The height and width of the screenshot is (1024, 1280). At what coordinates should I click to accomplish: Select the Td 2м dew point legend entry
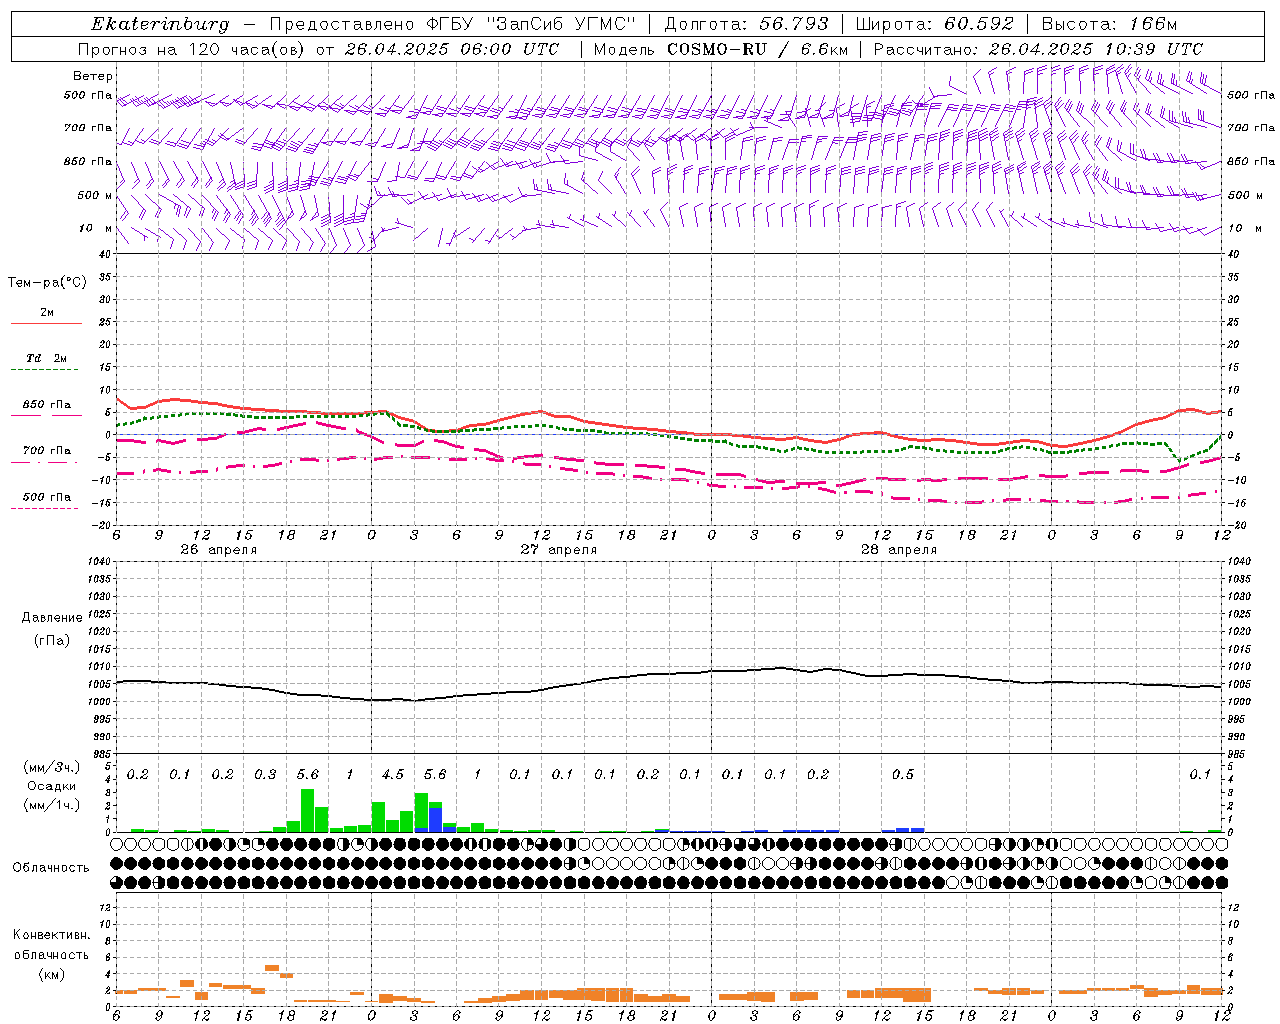pos(47,358)
